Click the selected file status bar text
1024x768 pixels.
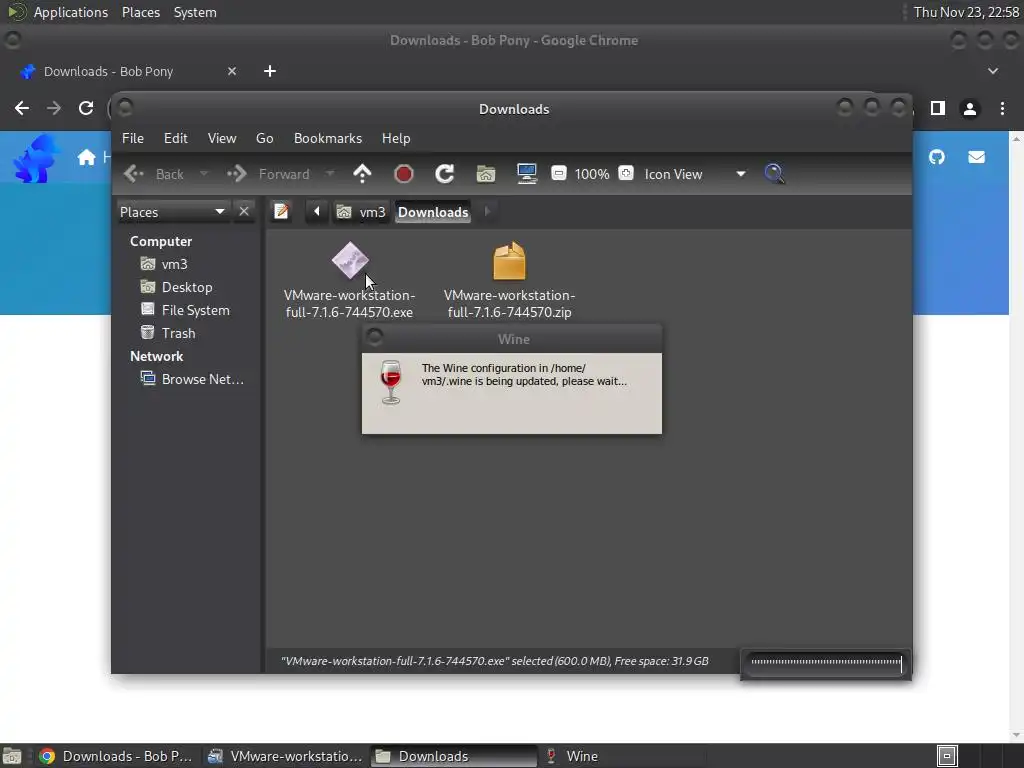click(x=494, y=661)
